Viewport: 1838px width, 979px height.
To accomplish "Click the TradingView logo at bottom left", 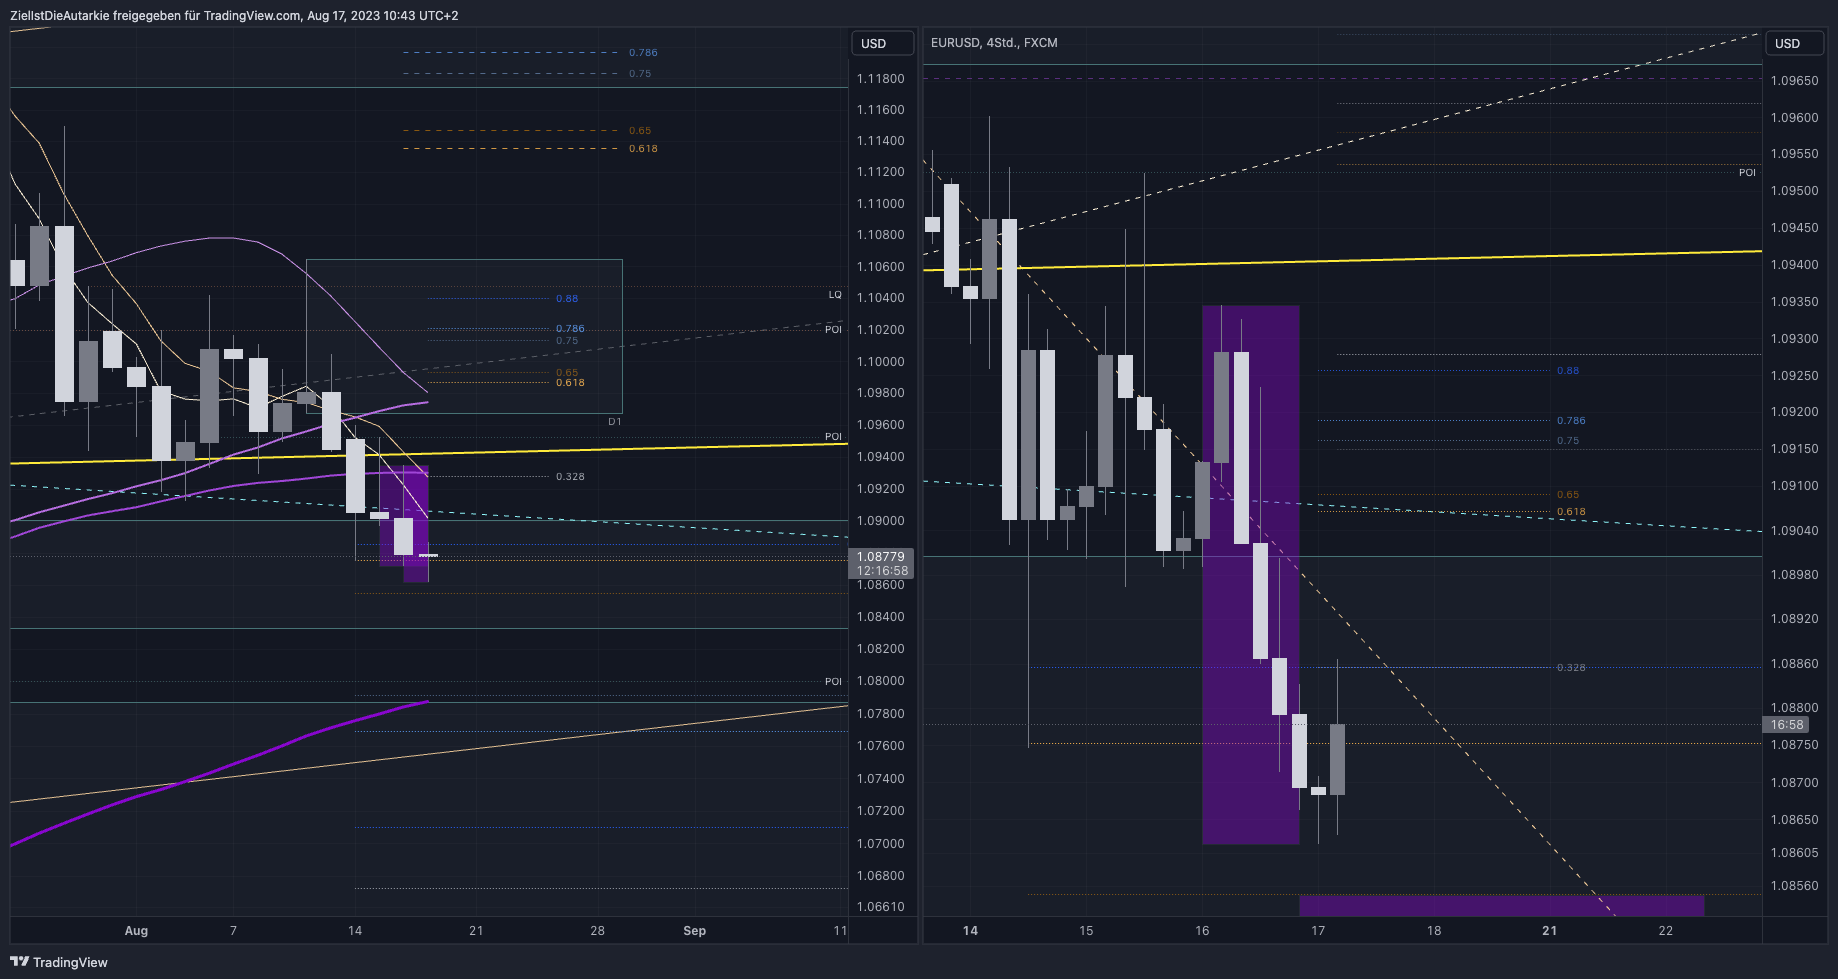I will pos(59,962).
